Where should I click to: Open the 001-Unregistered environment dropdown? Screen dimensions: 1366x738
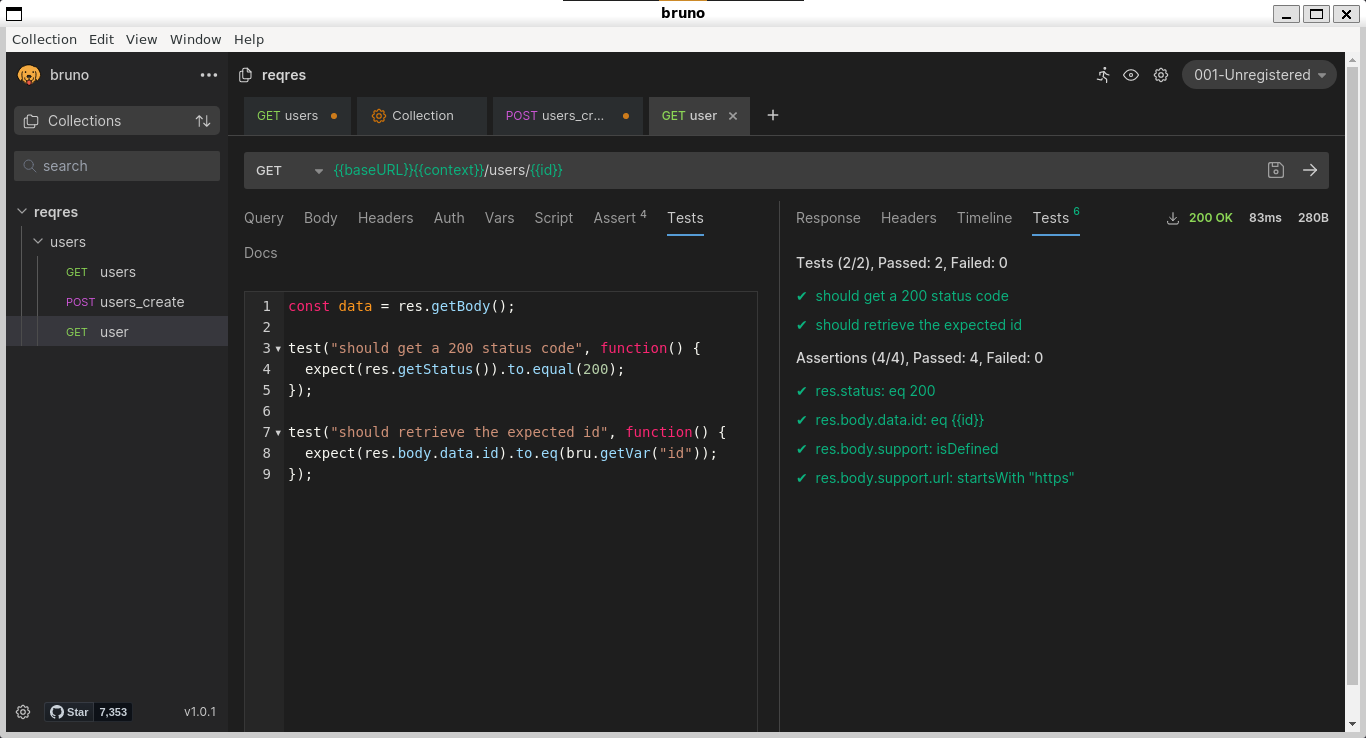[x=1258, y=74]
